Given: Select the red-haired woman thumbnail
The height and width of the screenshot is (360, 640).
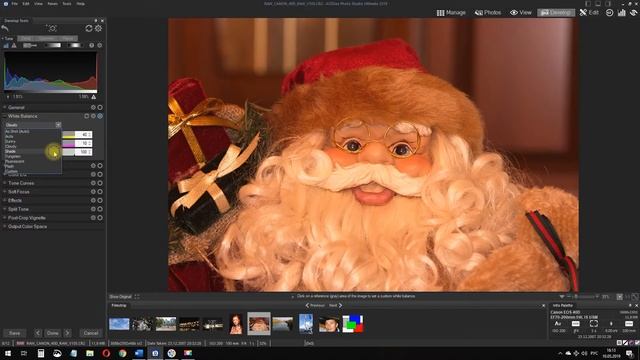Looking at the screenshot, I should [x=236, y=324].
